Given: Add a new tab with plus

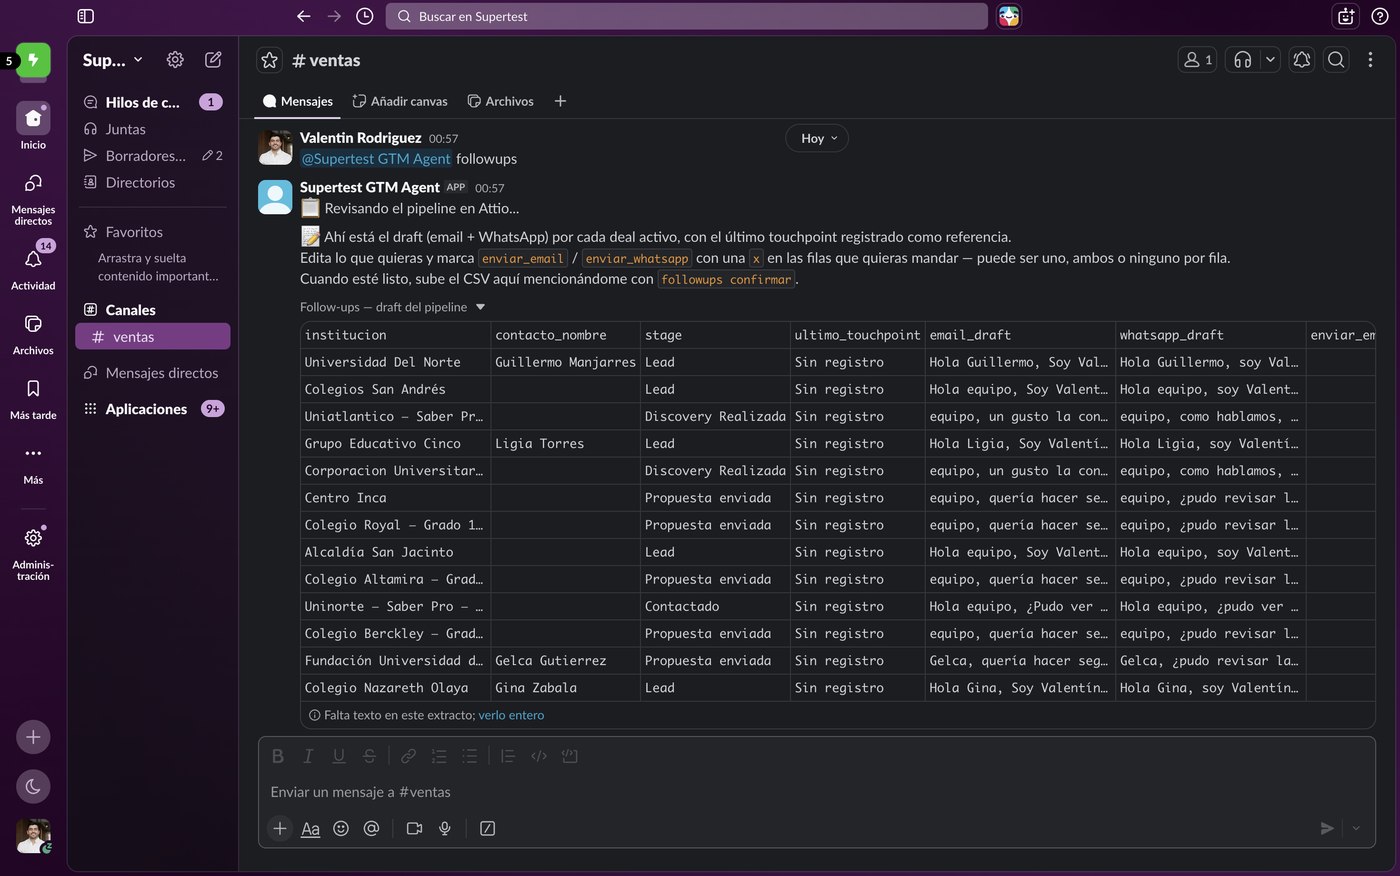Looking at the screenshot, I should pos(560,101).
